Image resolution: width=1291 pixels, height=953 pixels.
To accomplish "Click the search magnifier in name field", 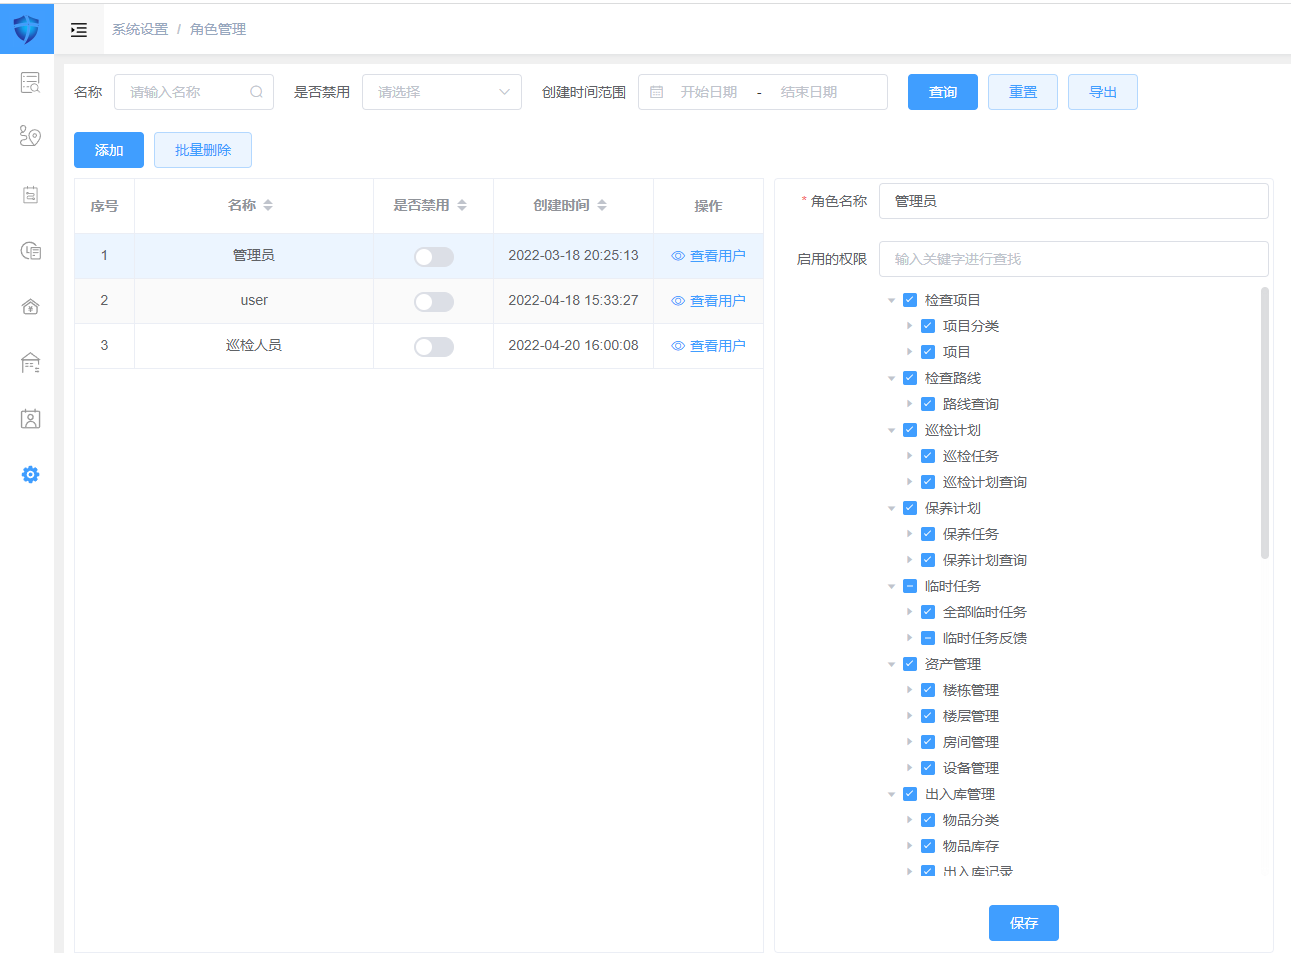I will [256, 92].
